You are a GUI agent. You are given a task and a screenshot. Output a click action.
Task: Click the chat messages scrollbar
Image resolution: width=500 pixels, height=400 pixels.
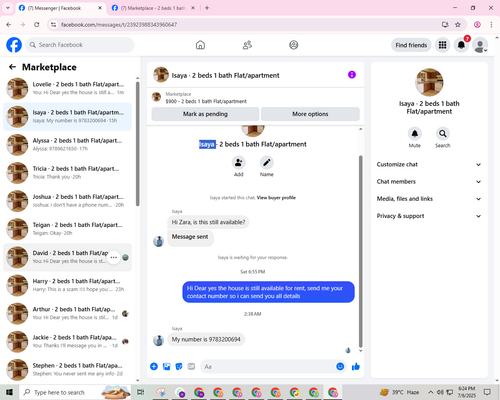360,252
